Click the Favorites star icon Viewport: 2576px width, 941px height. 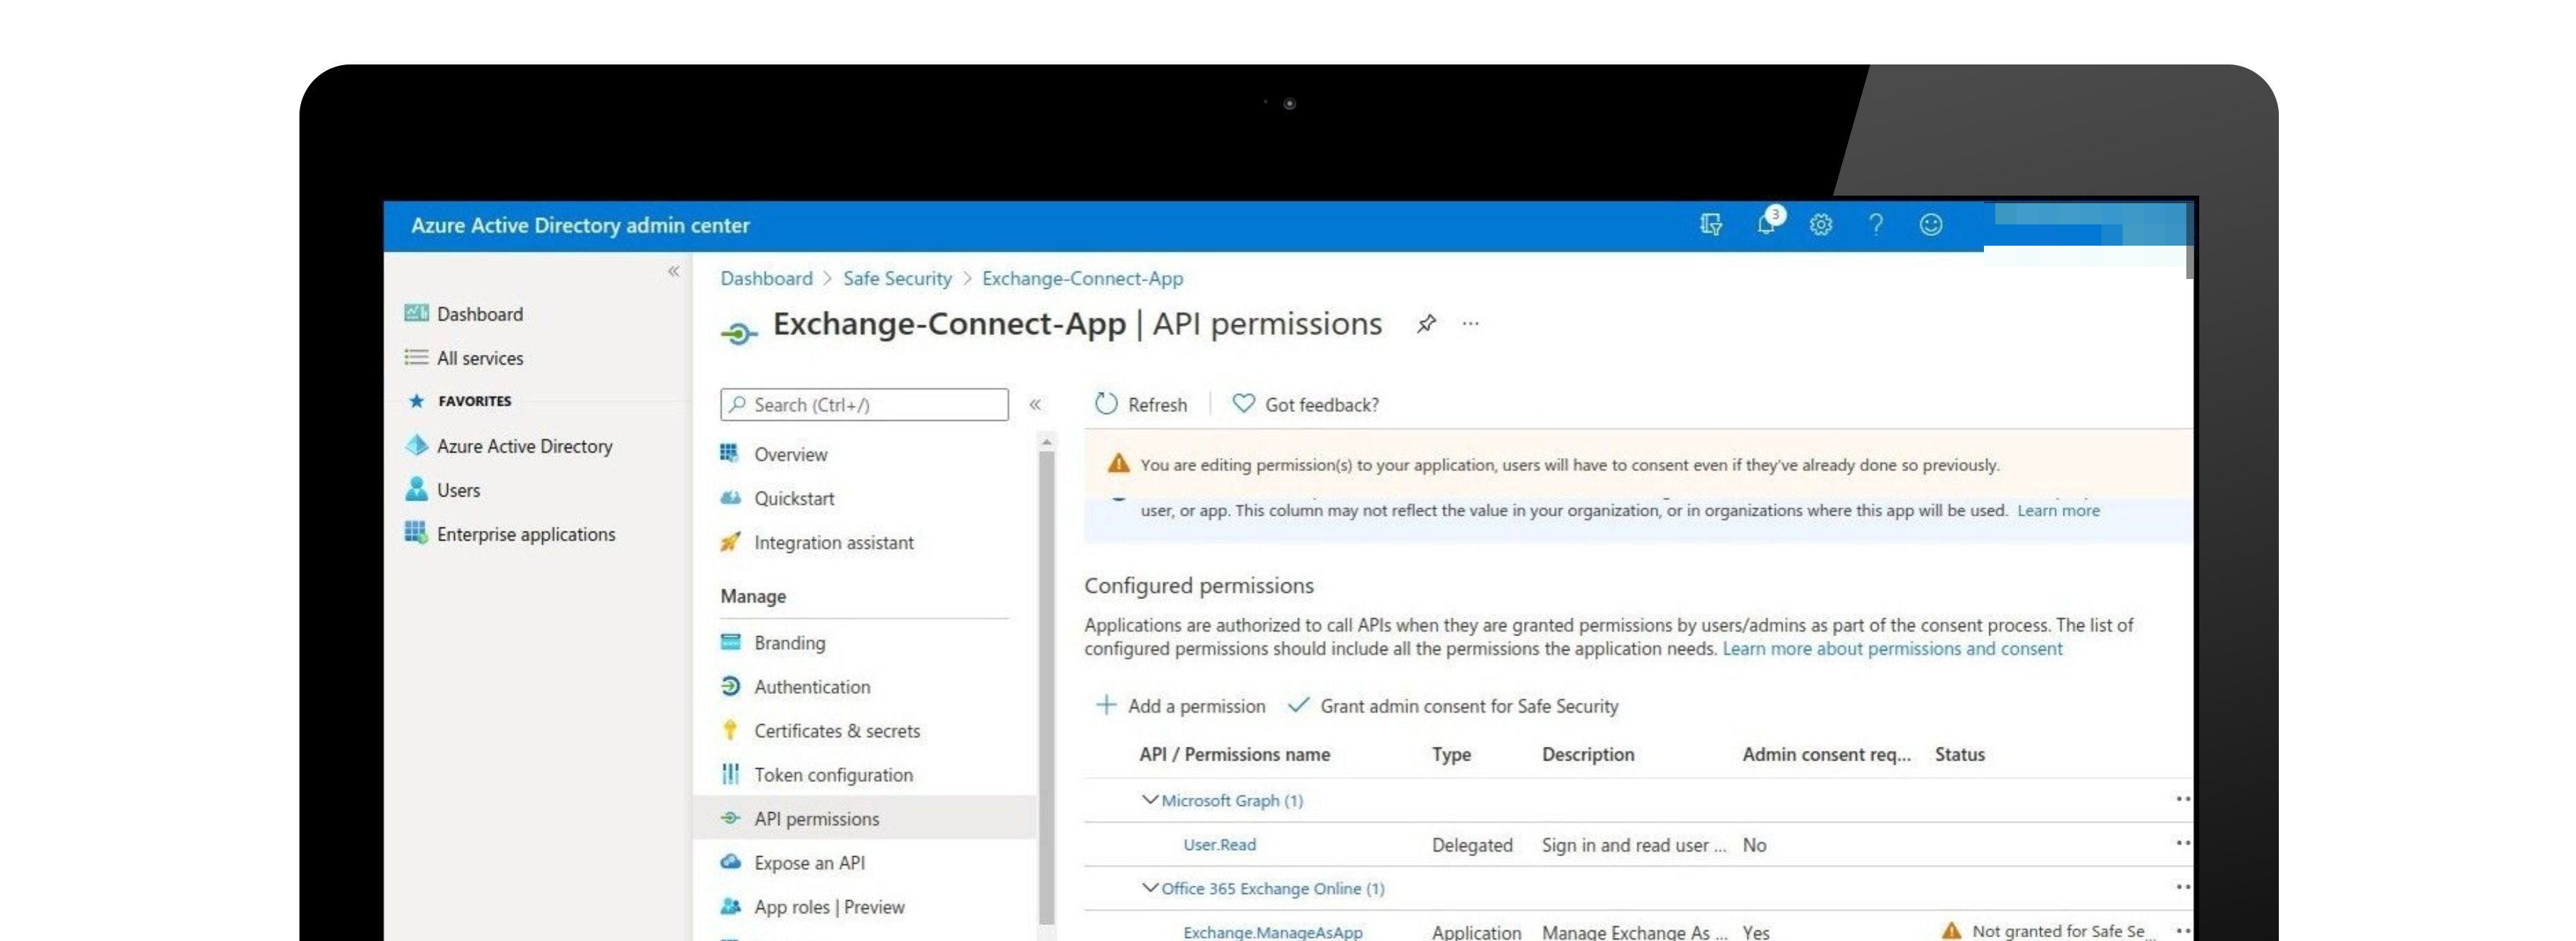(x=416, y=401)
